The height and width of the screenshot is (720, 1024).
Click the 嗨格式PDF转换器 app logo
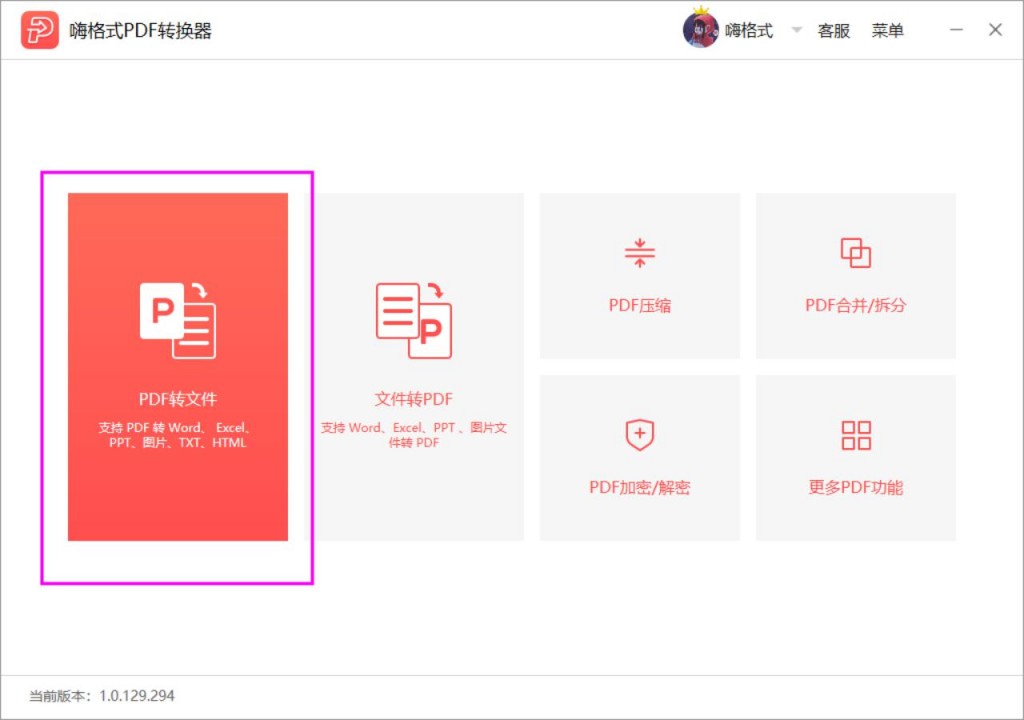click(x=40, y=30)
